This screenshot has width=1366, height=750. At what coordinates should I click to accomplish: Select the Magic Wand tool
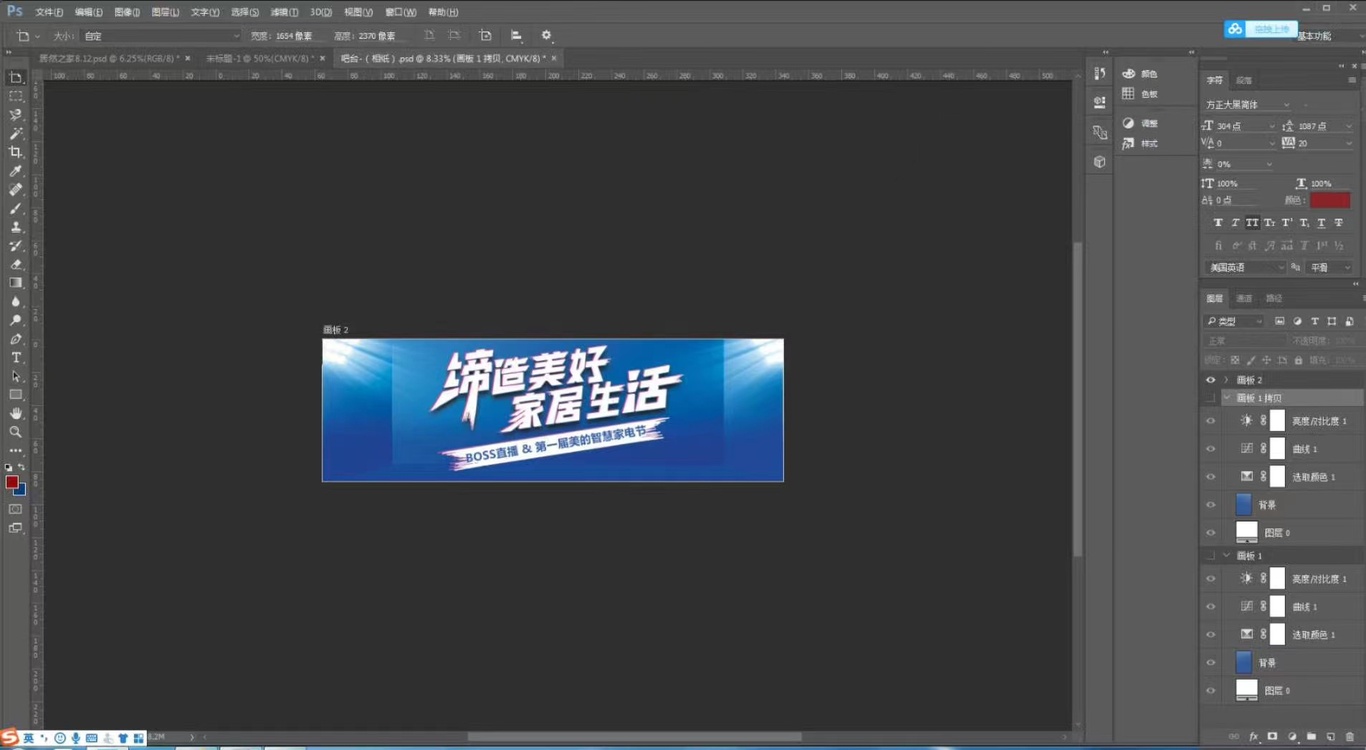[16, 133]
